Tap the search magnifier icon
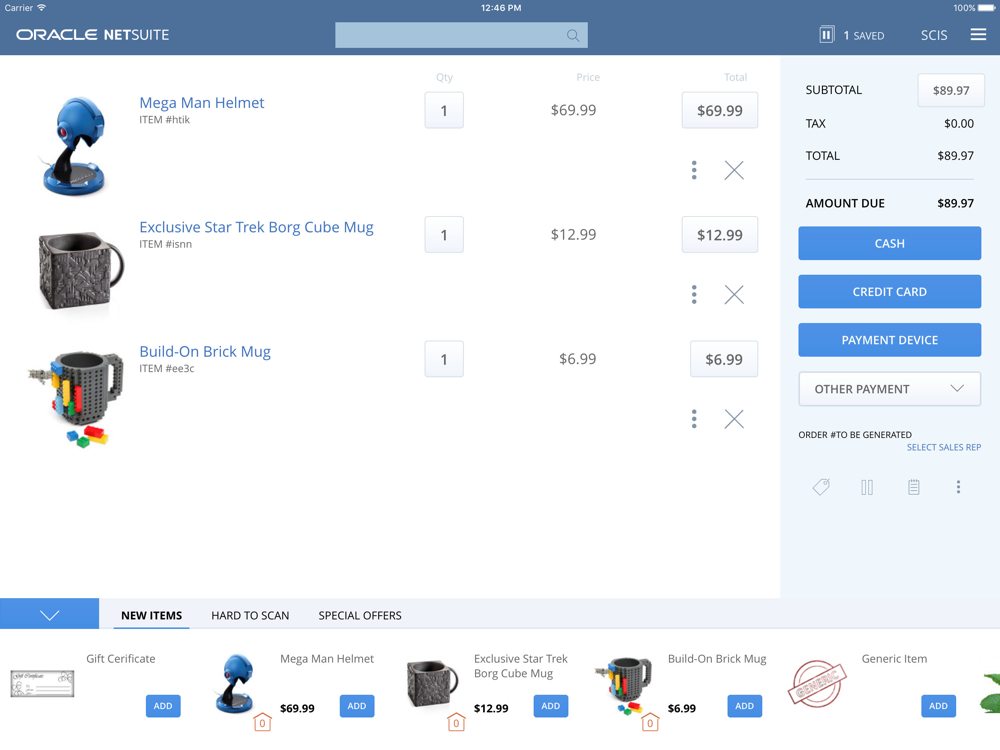 tap(573, 36)
